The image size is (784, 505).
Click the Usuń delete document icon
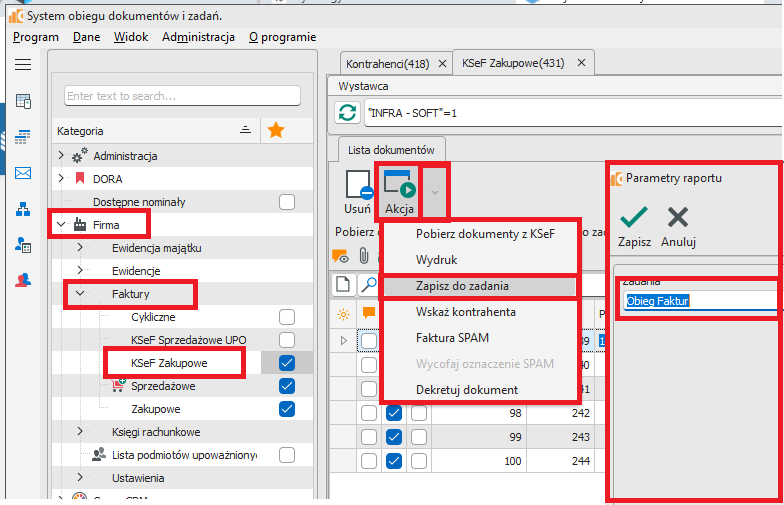pyautogui.click(x=357, y=190)
